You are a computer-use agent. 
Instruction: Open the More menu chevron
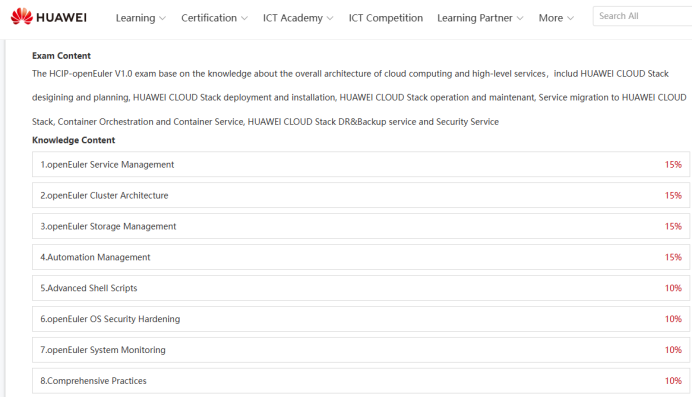[x=570, y=19]
